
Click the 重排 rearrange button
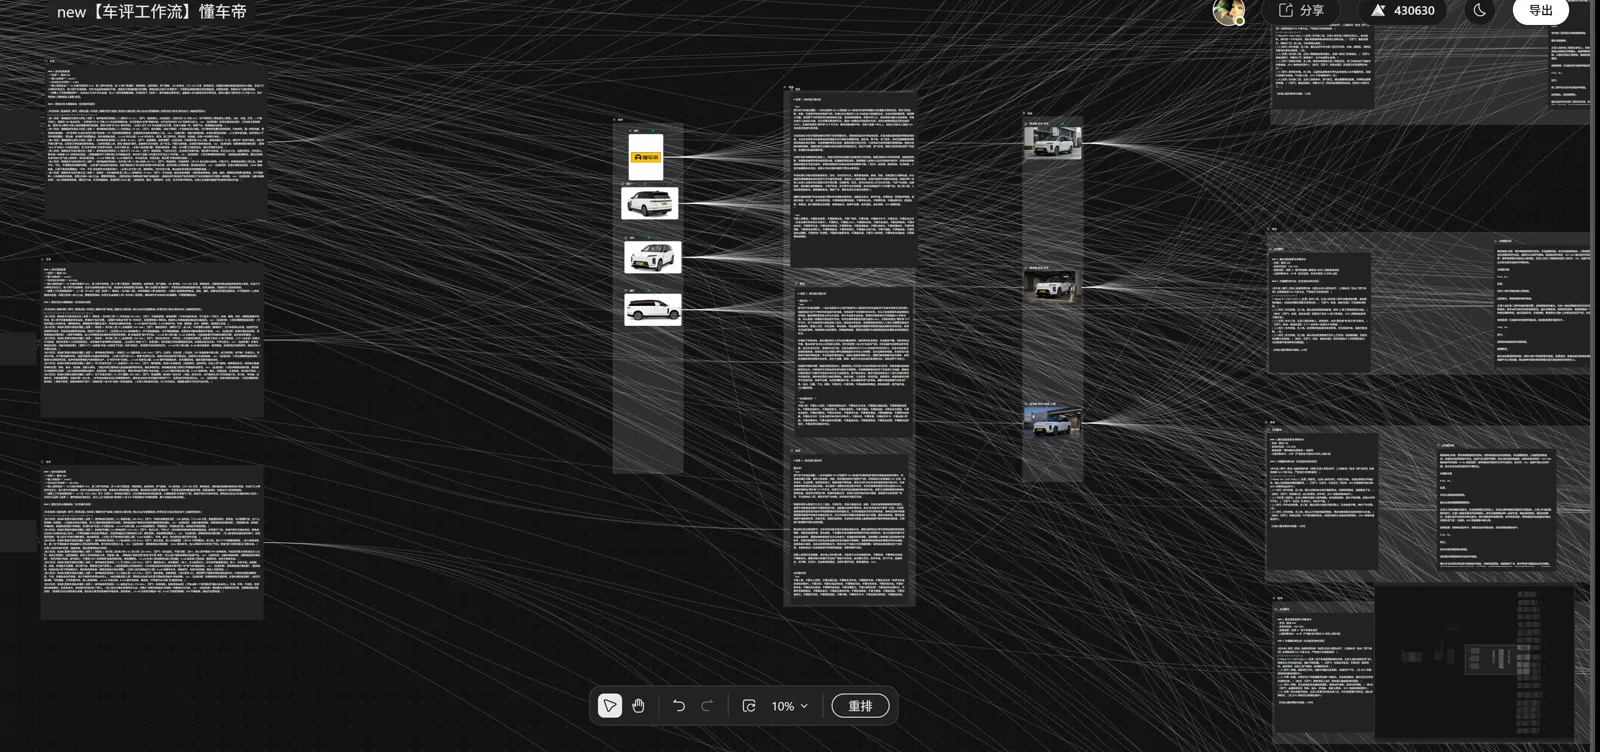tap(860, 706)
